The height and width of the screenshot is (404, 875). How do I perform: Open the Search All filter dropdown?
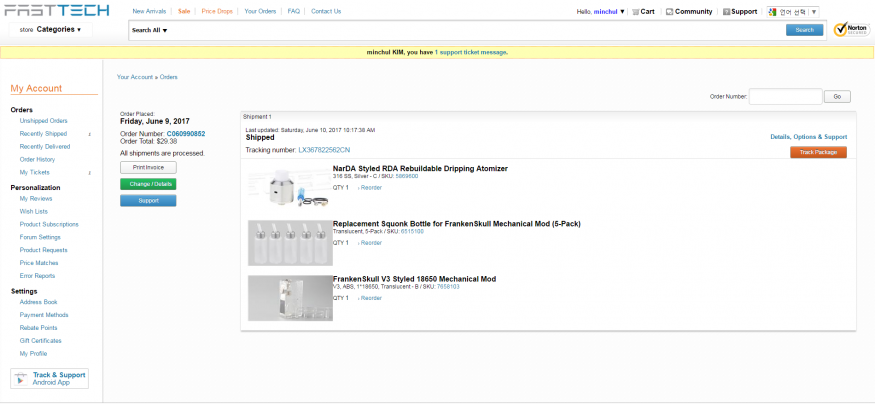[x=150, y=30]
